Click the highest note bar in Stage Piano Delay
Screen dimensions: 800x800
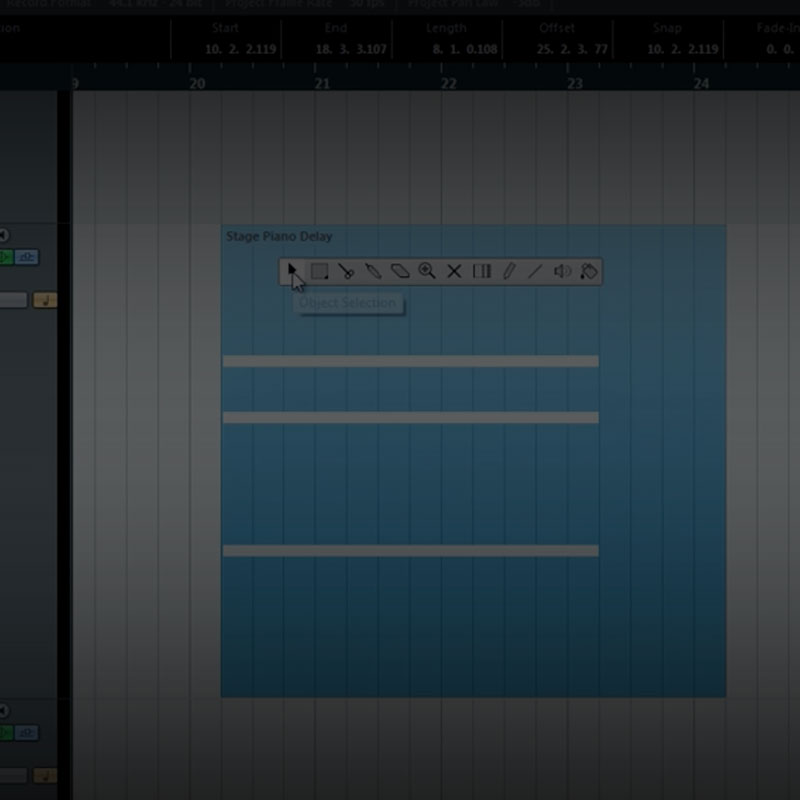click(411, 361)
